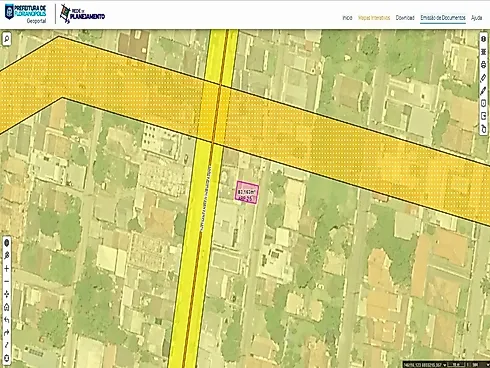
Task: Open the Mapas Interativos tab
Action: point(374,18)
